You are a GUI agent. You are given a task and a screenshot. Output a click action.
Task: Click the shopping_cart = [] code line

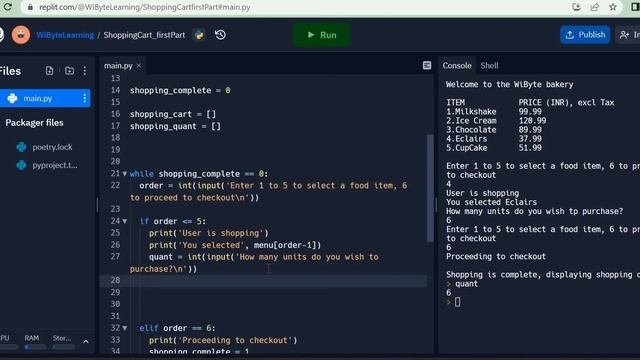pos(173,114)
